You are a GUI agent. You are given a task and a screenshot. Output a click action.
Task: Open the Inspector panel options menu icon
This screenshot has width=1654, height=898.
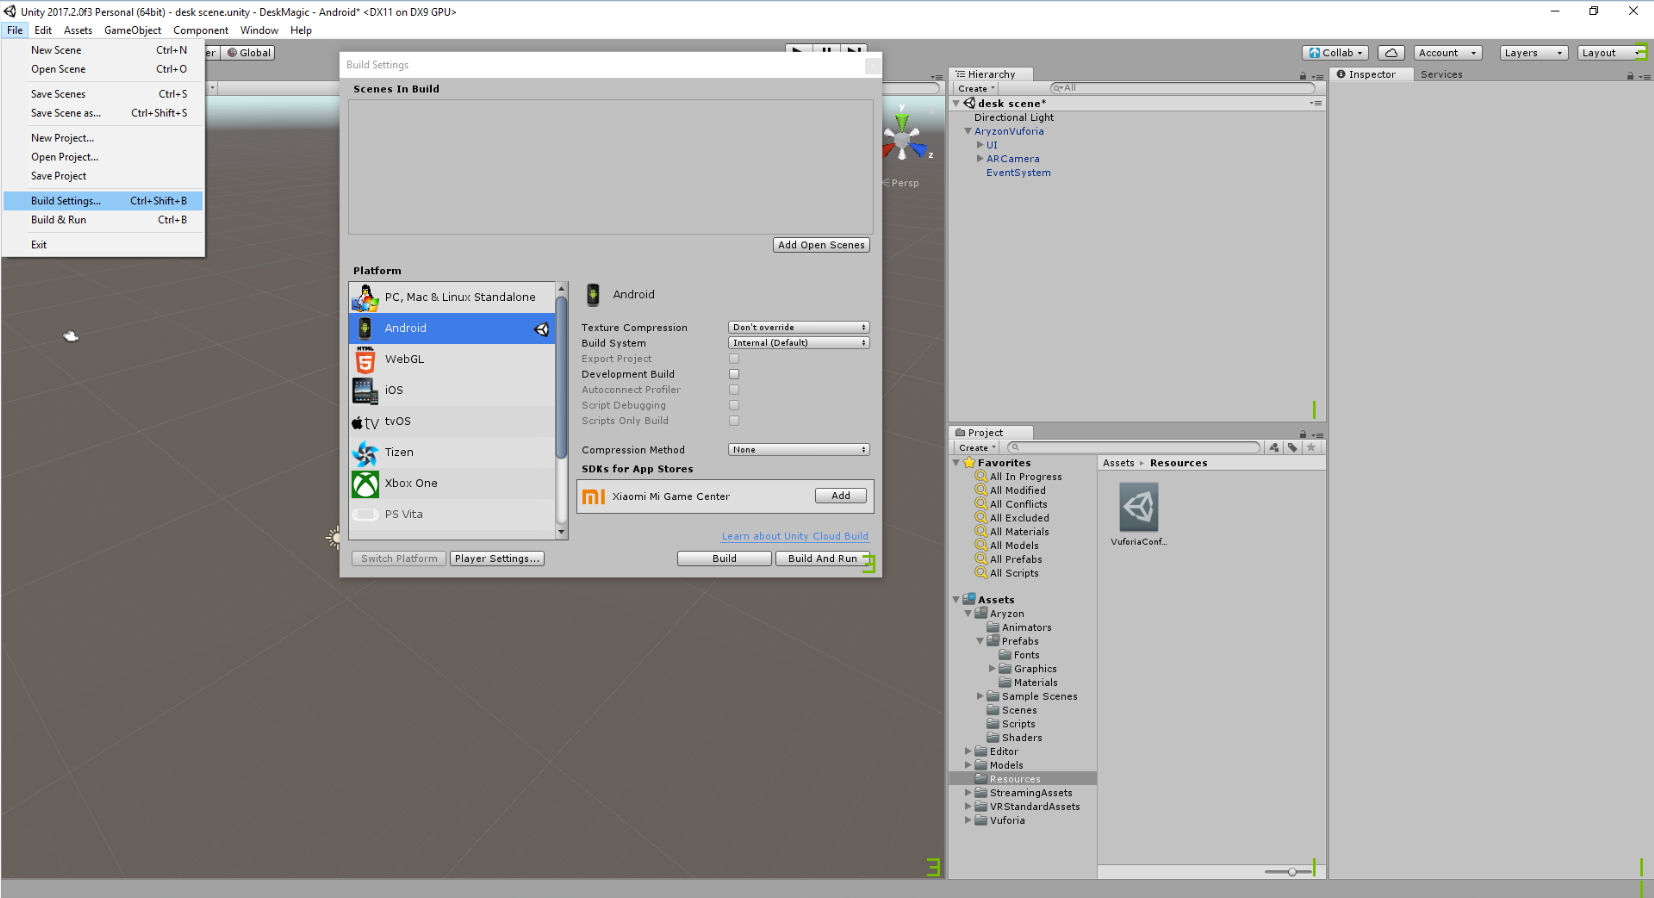tap(1645, 76)
